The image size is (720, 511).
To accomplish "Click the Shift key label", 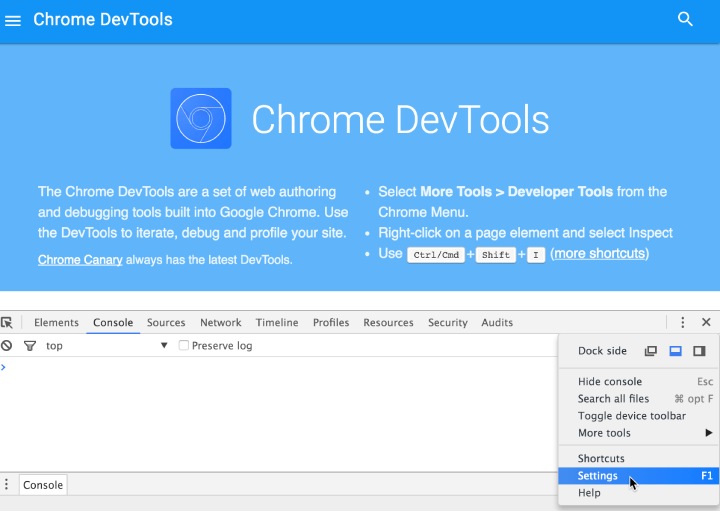I will 495,255.
